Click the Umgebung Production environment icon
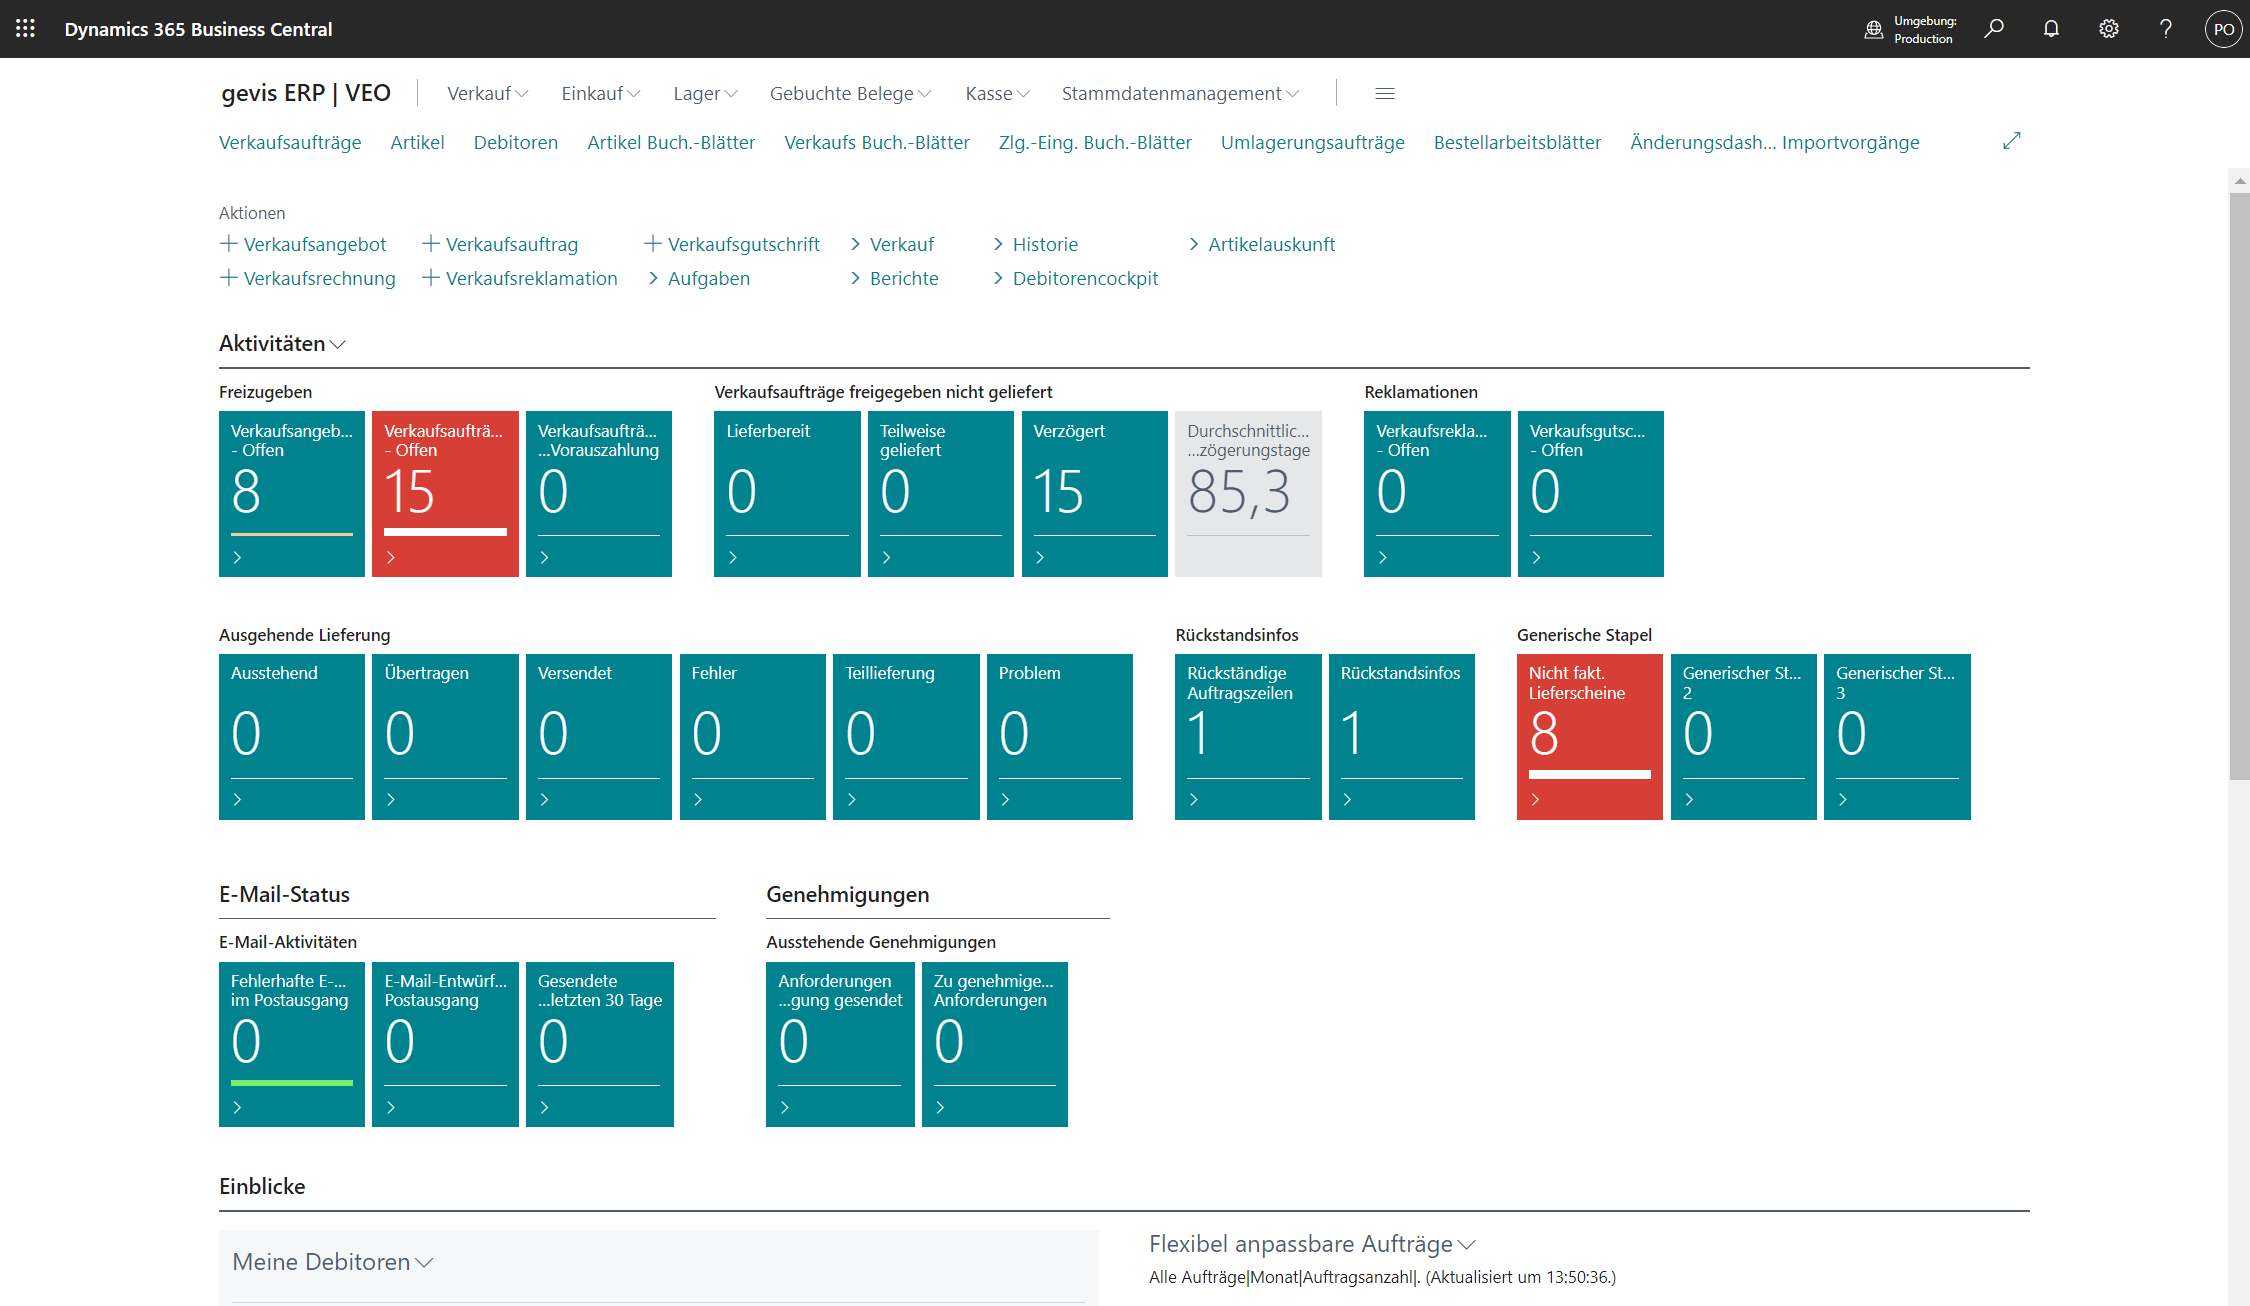Image resolution: width=2250 pixels, height=1306 pixels. tap(1874, 30)
